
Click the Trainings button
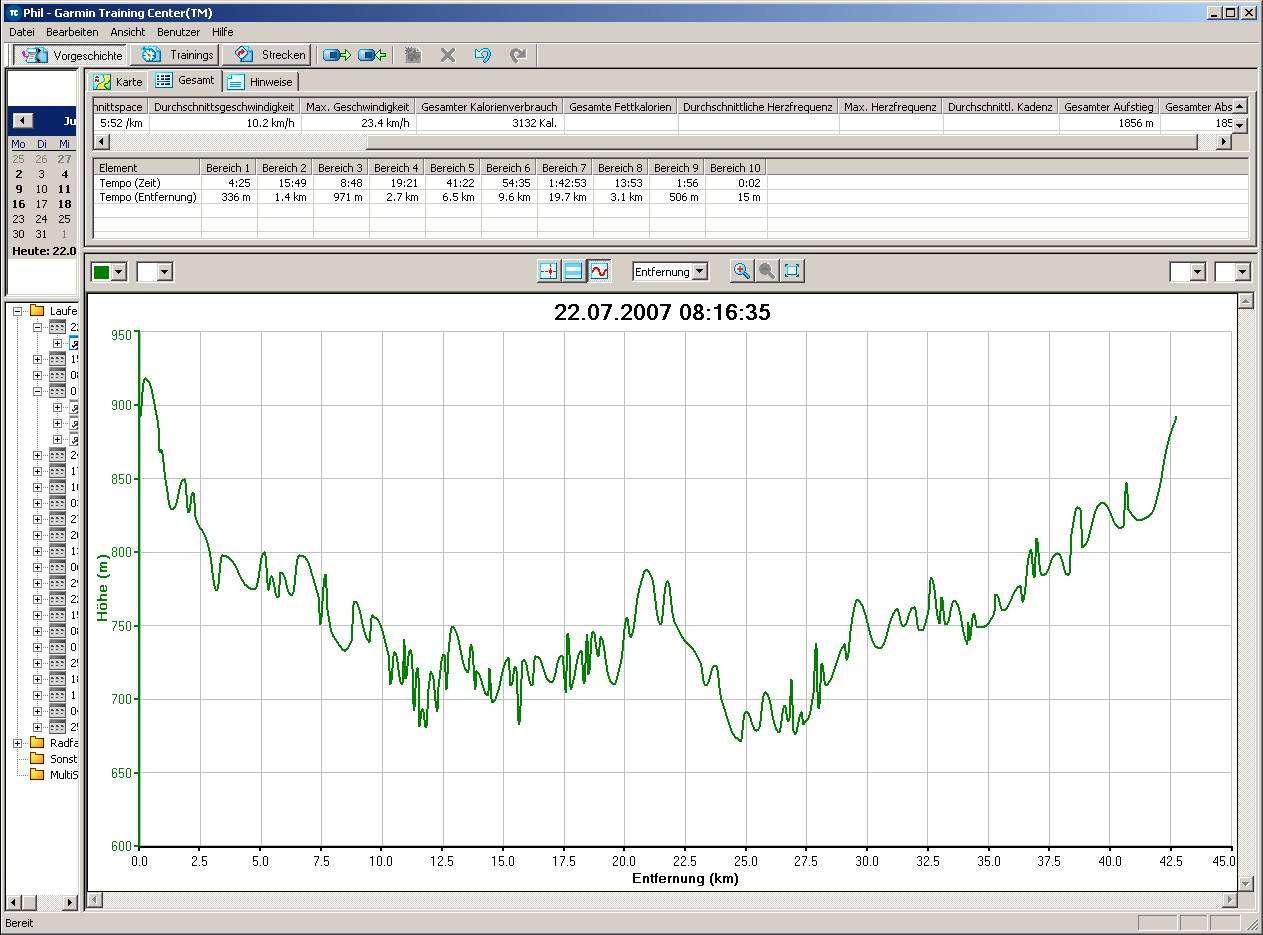178,55
